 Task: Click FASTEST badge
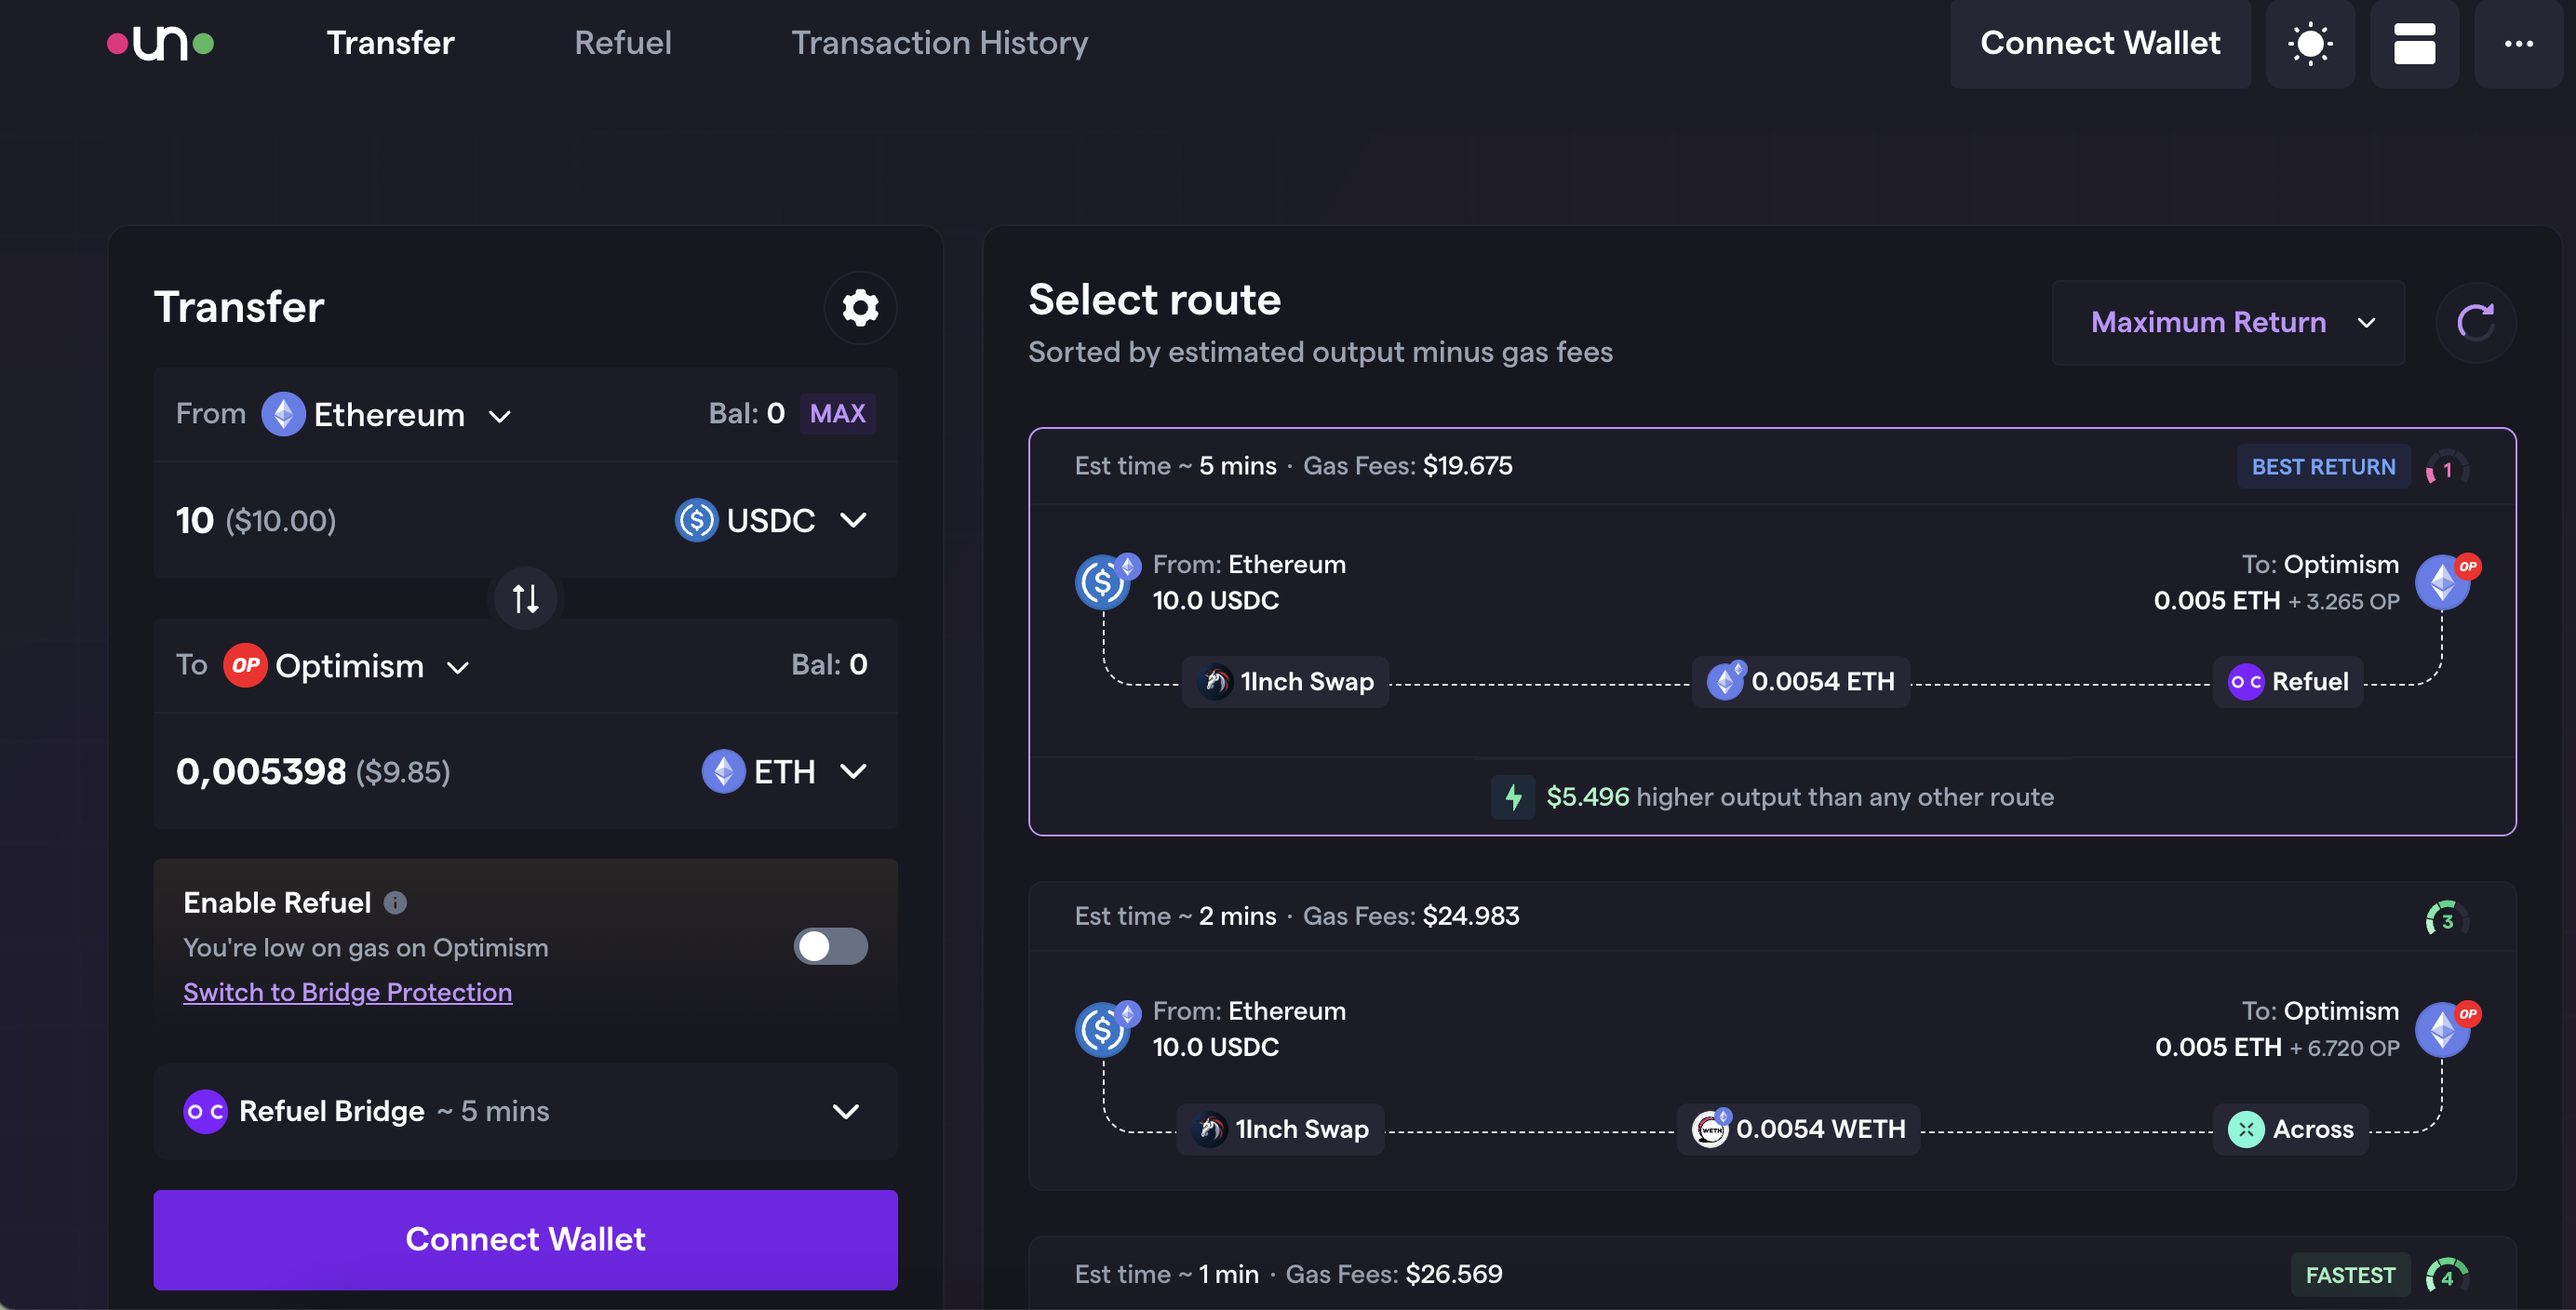[x=2350, y=1276]
